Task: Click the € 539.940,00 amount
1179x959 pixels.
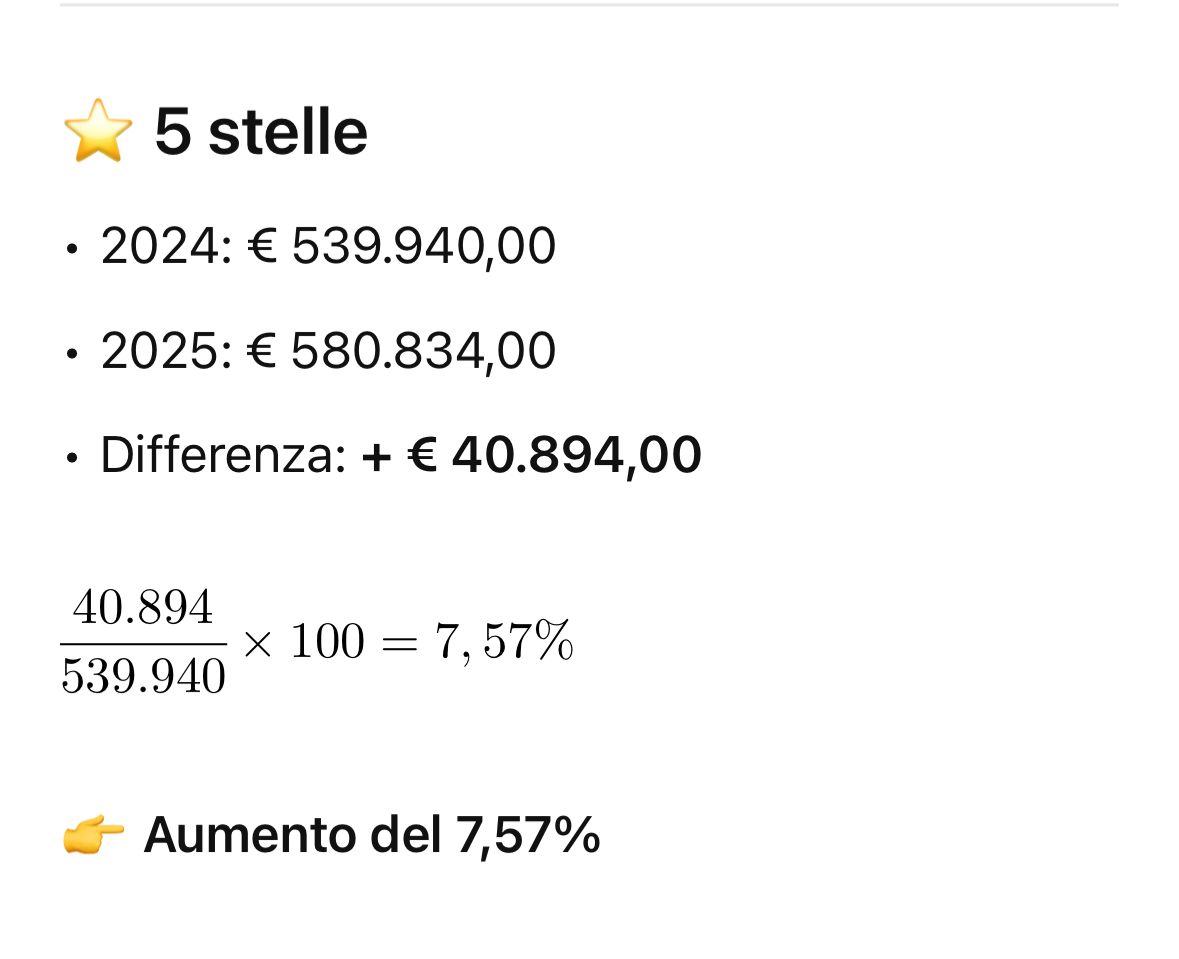Action: click(x=401, y=247)
